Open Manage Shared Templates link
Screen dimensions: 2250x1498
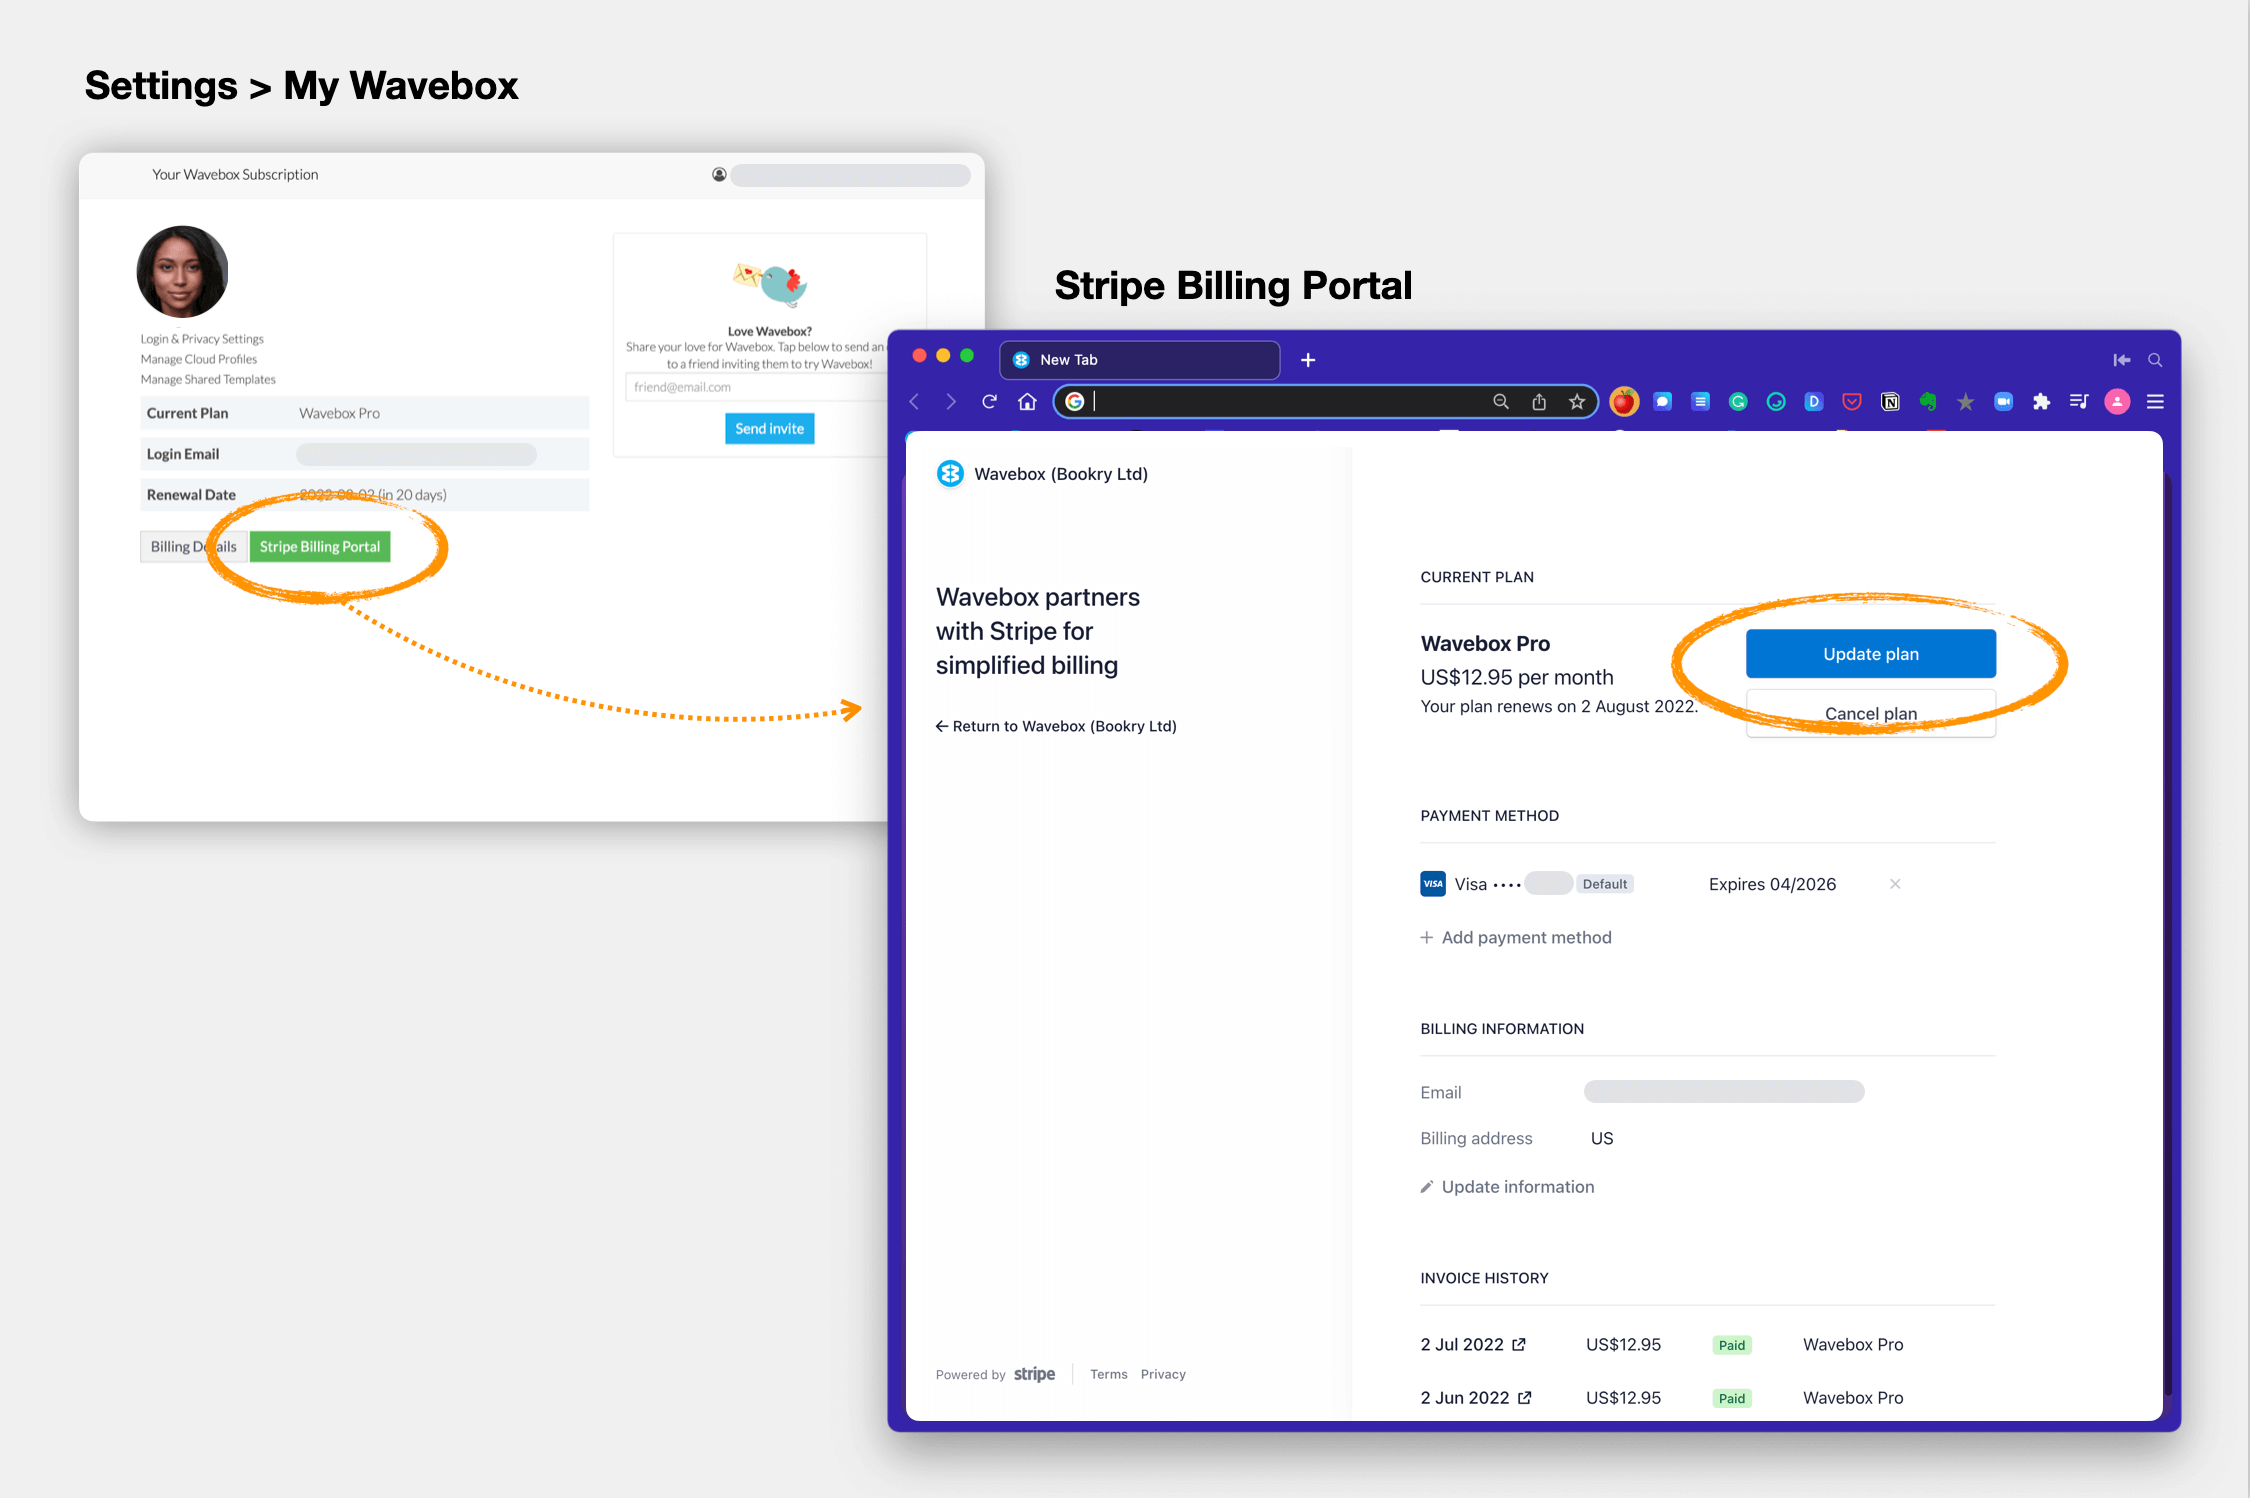pyautogui.click(x=208, y=379)
